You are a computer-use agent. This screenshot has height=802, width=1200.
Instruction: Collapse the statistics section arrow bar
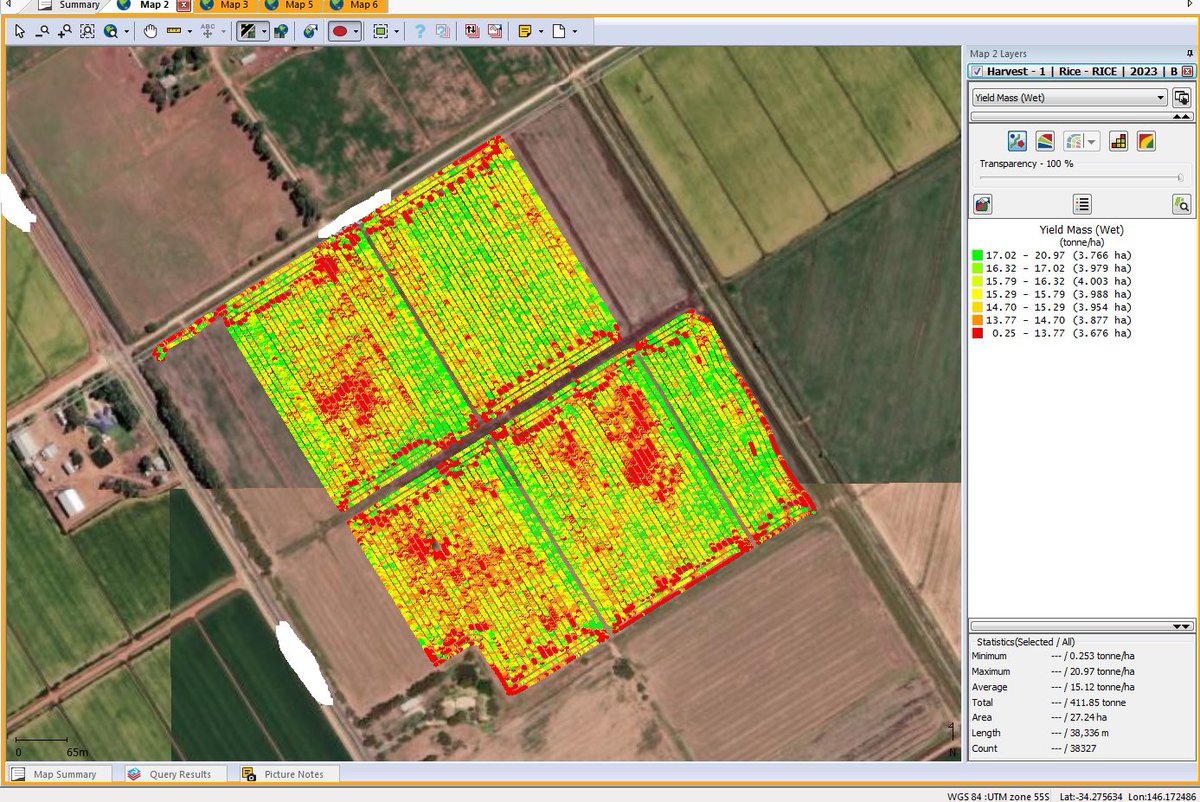pyautogui.click(x=1082, y=626)
